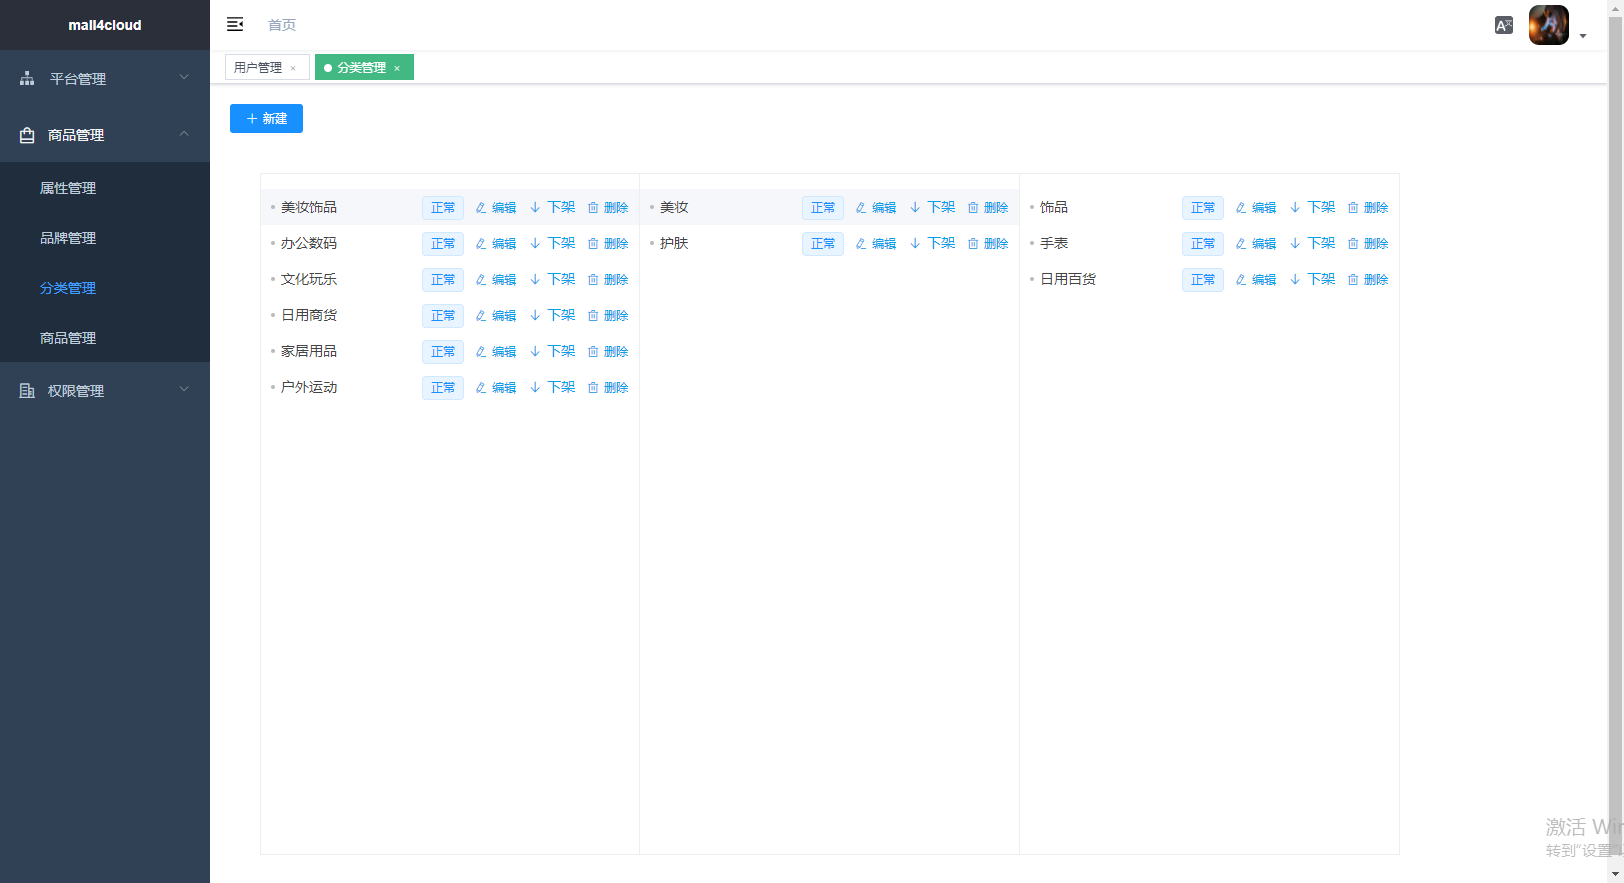The image size is (1624, 883).
Task: Click delete trash icon for 手表
Action: coord(1353,244)
